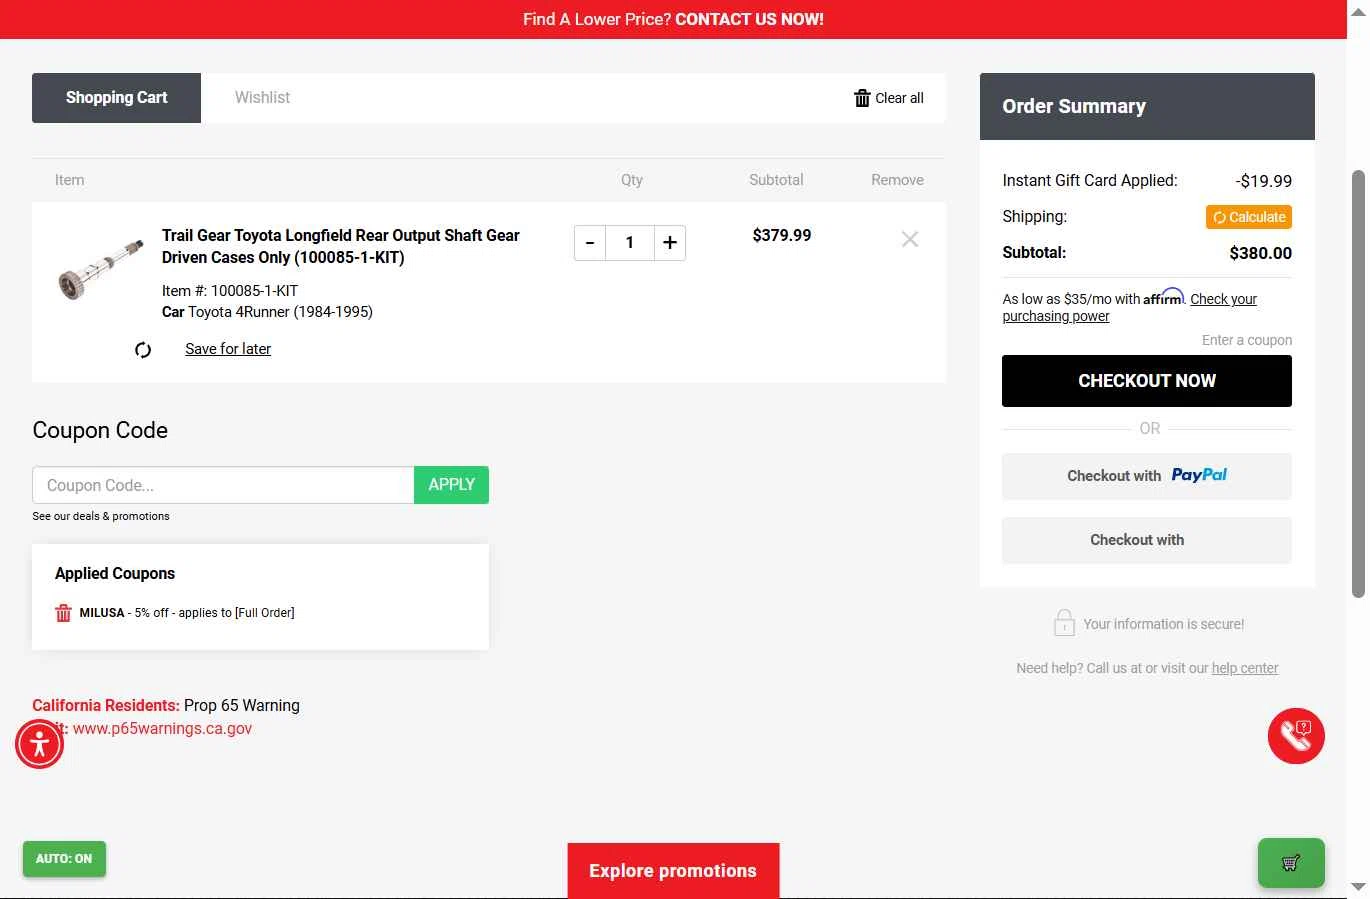Focus the Coupon Code input field
Image resolution: width=1370 pixels, height=899 pixels.
point(223,485)
